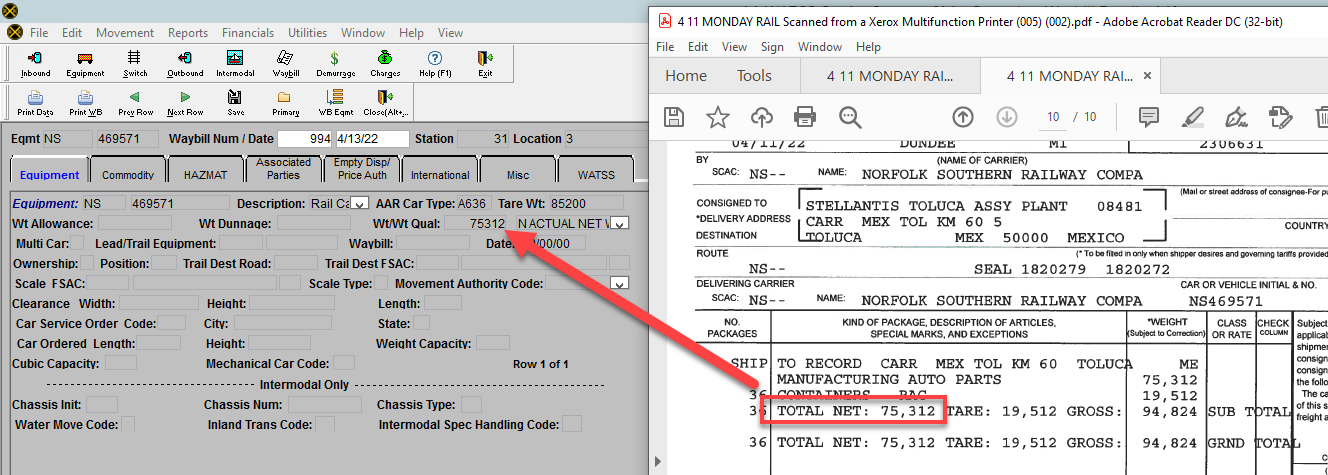Go to previous PDF page arrow
The width and height of the screenshot is (1328, 475).
point(962,117)
